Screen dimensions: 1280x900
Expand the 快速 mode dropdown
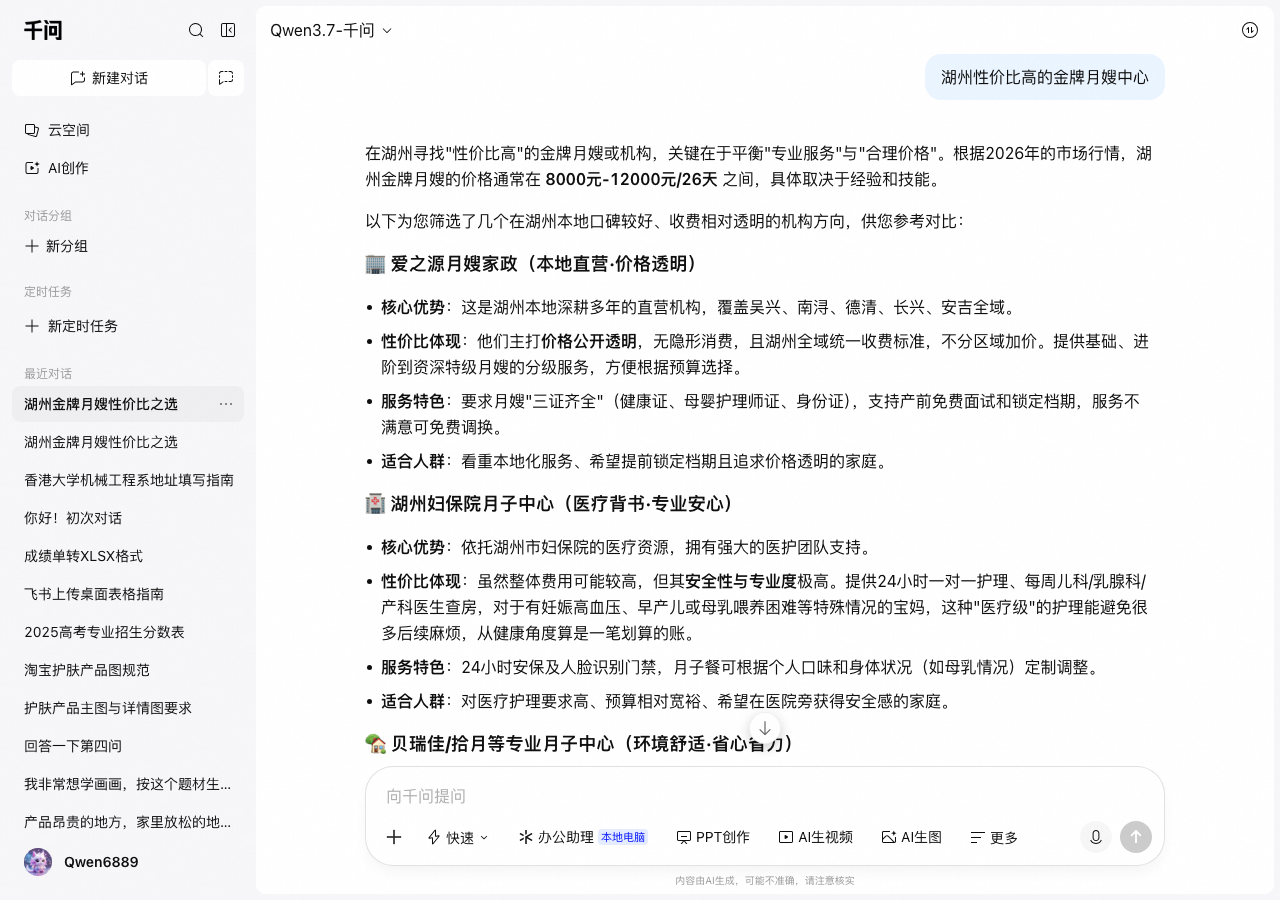458,837
